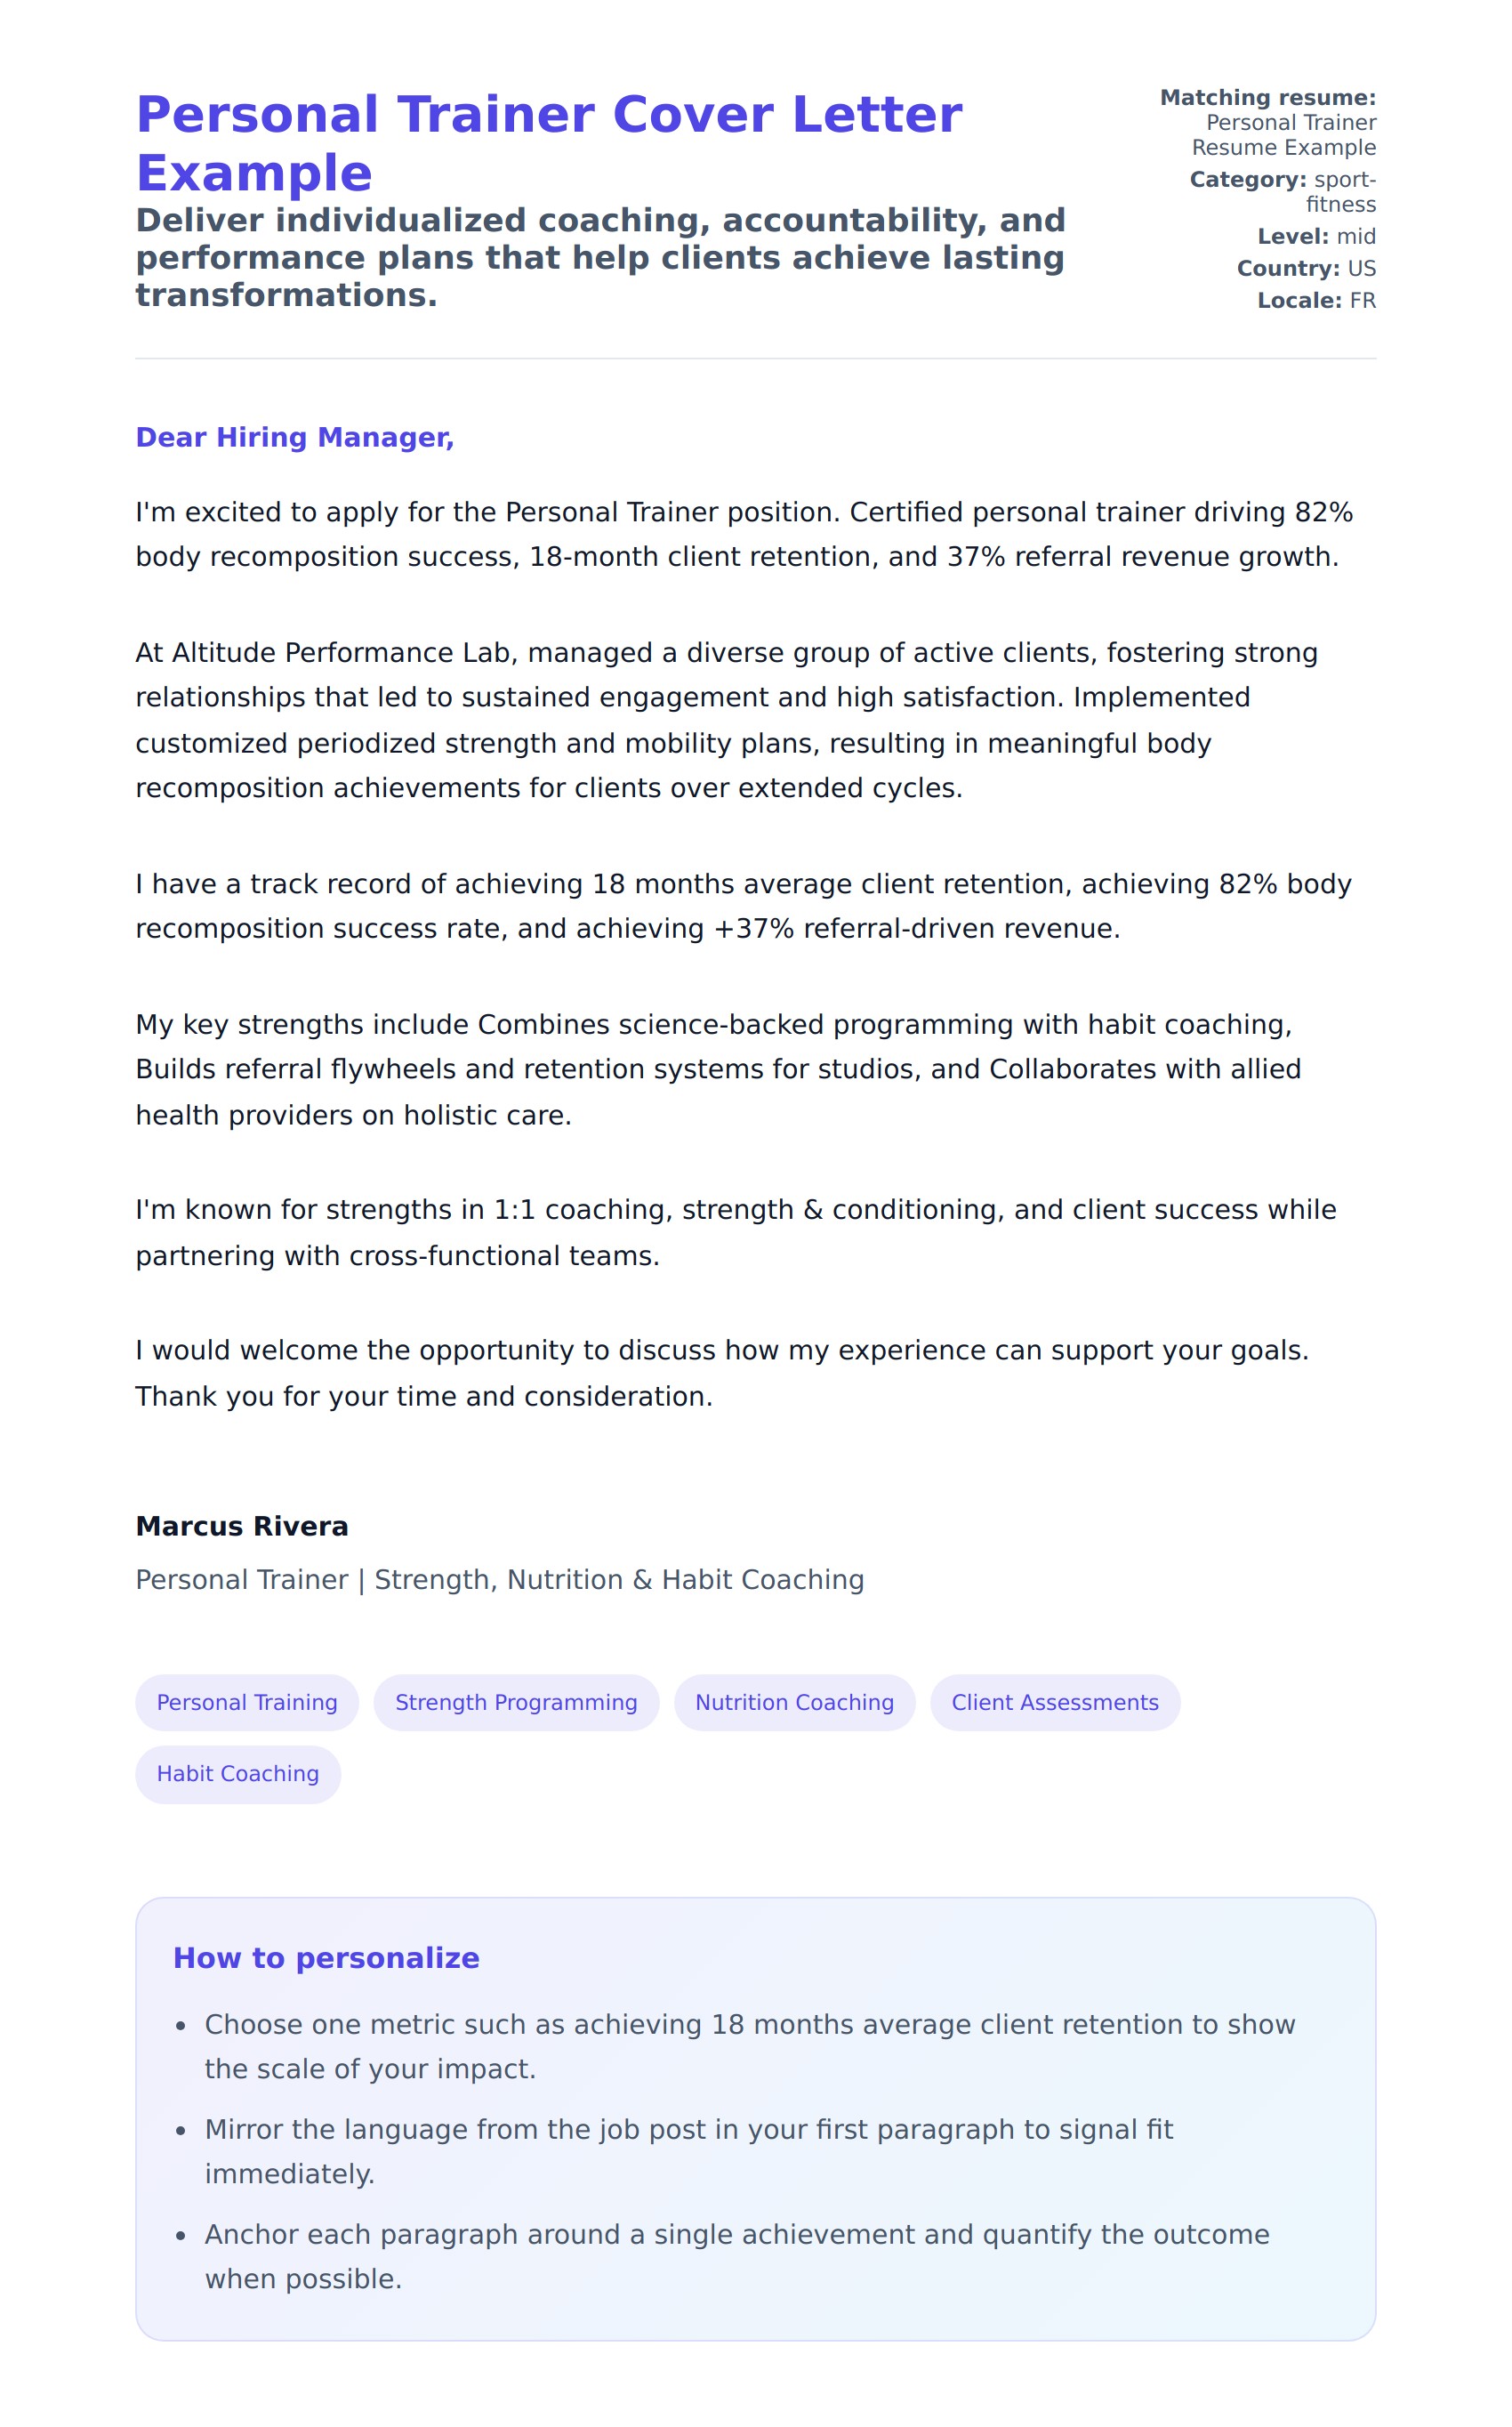Click the Personal Training skill tag
Image resolution: width=1512 pixels, height=2427 pixels.
(x=247, y=1702)
